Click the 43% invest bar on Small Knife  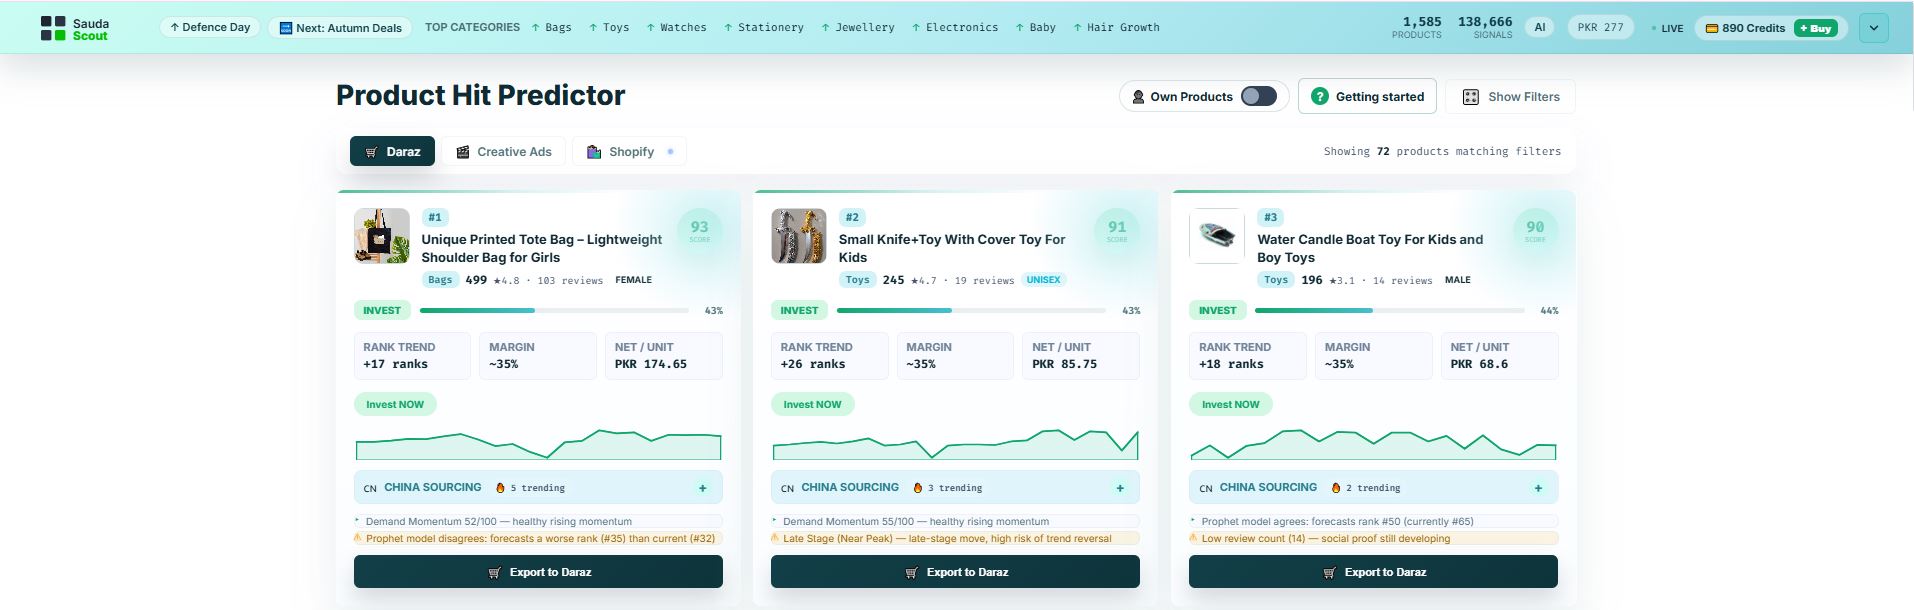coord(971,311)
